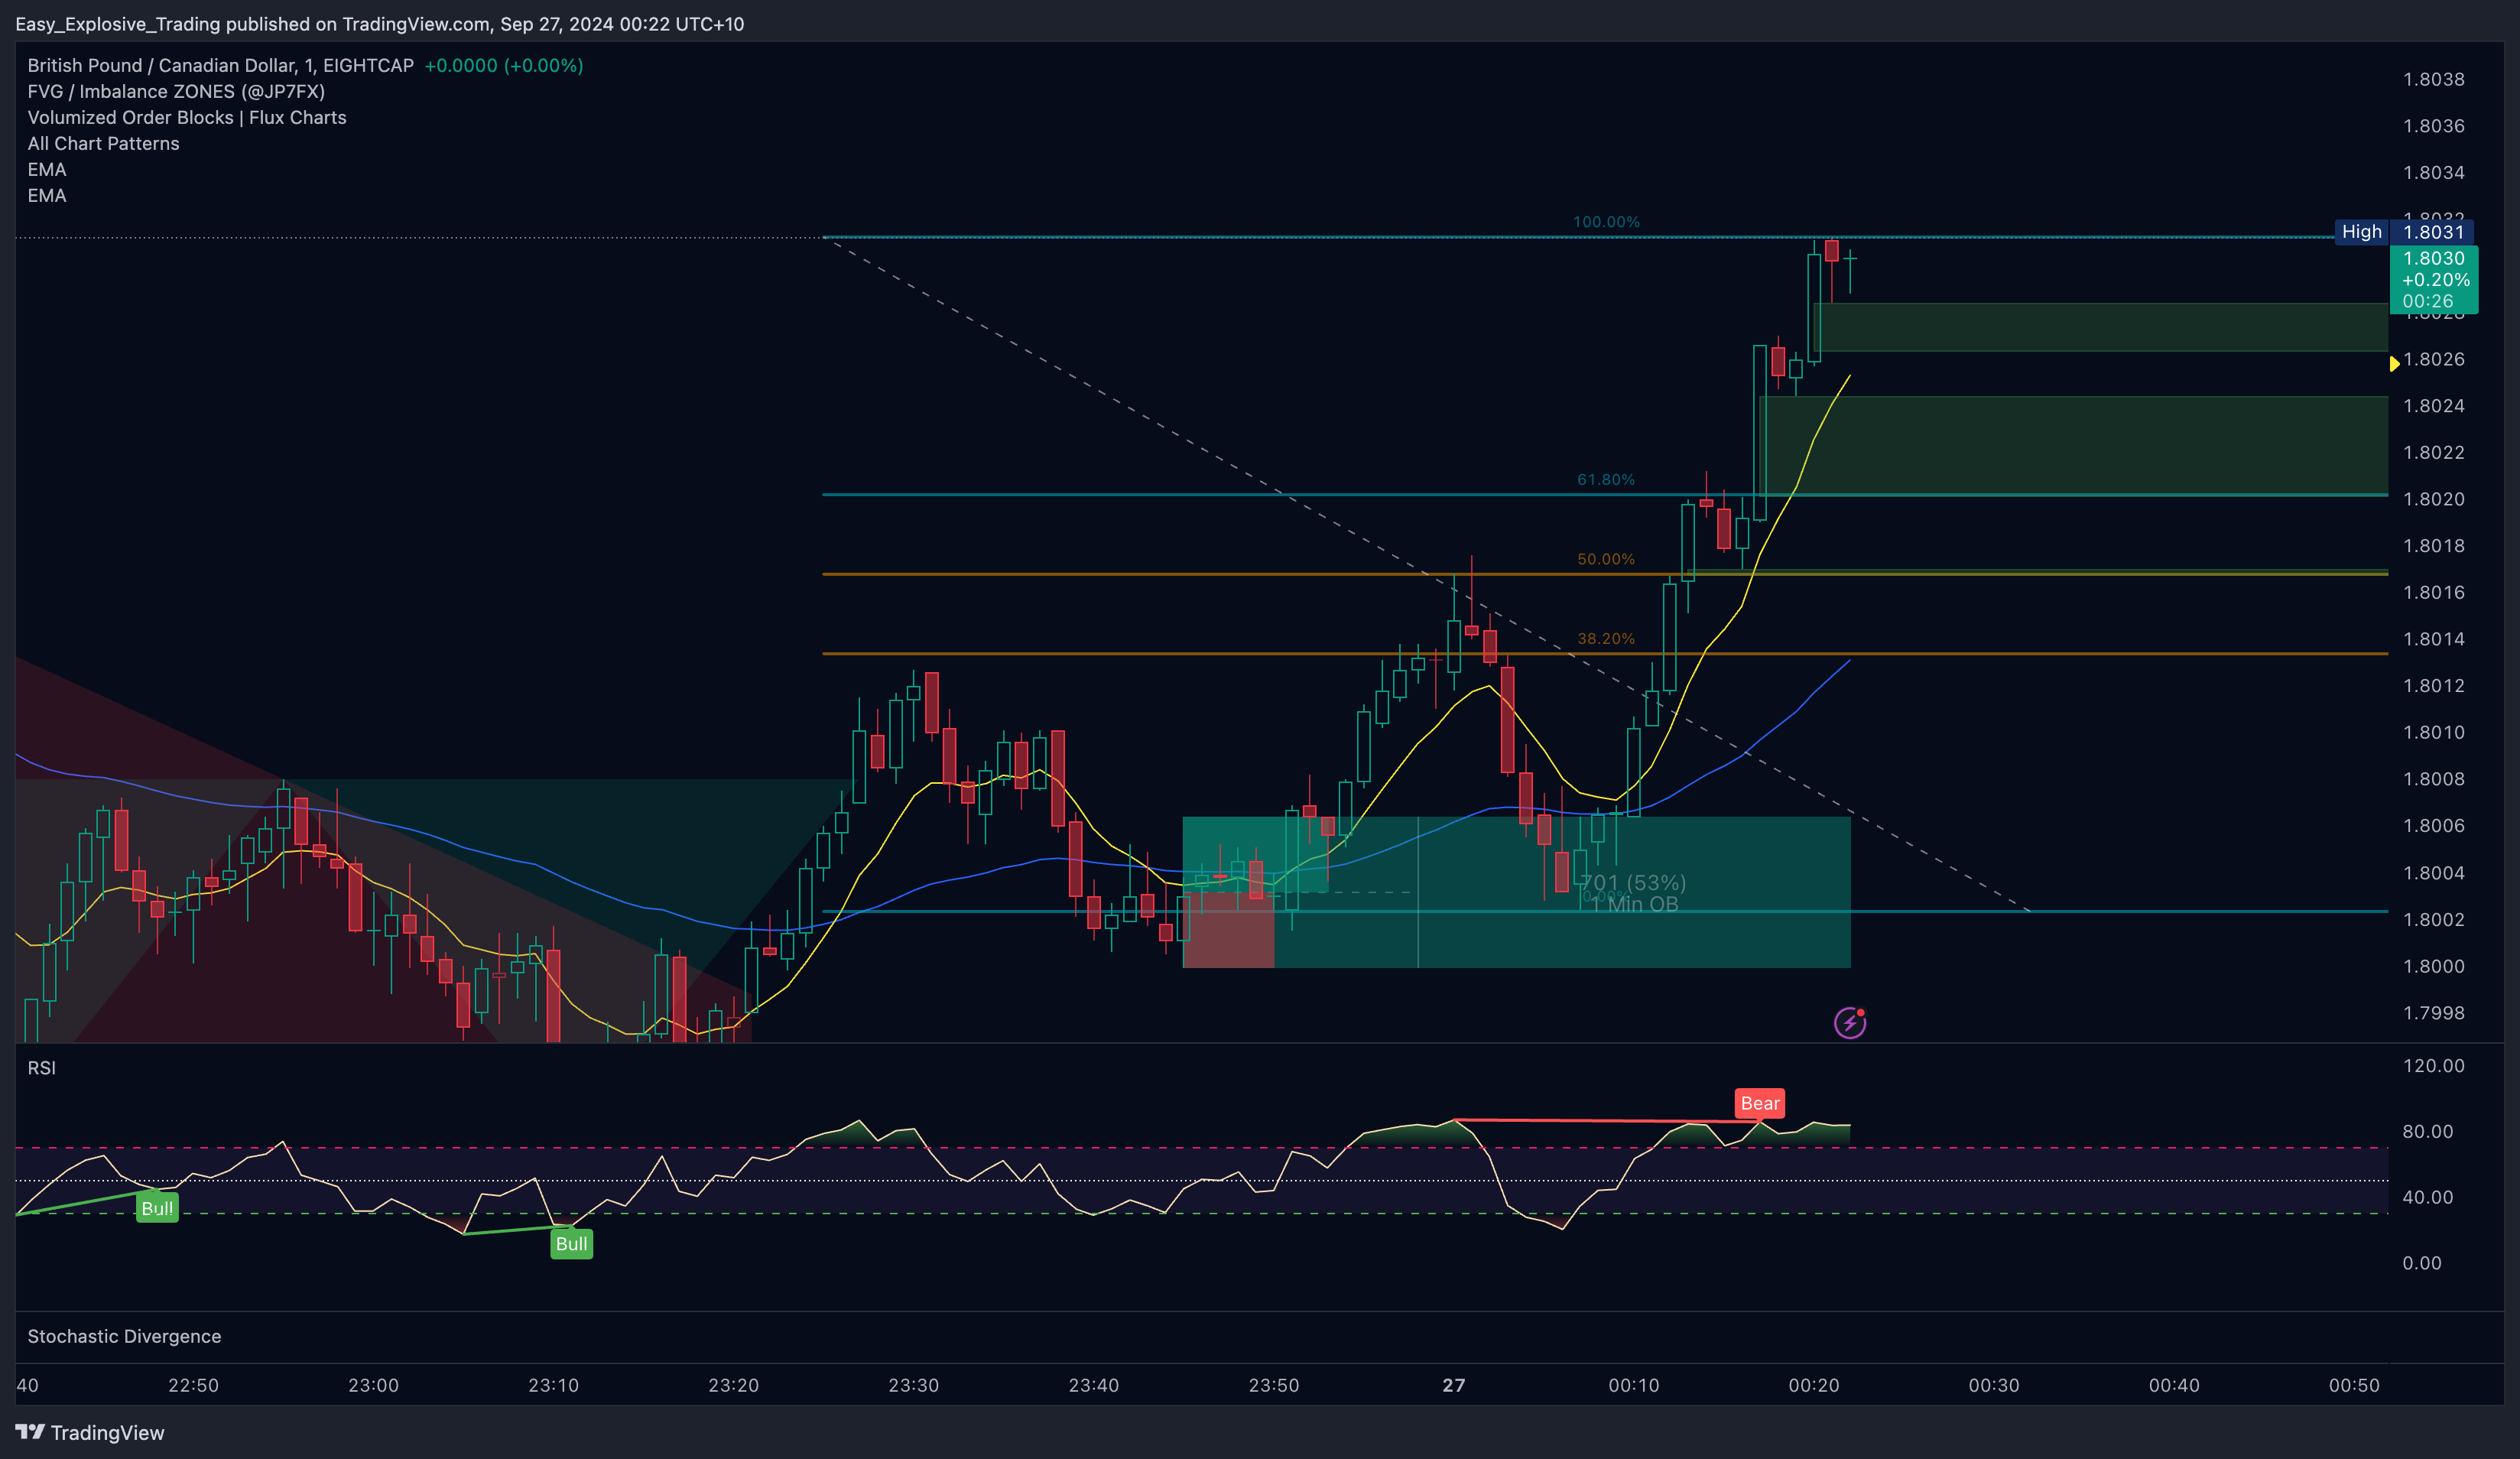Screen dimensions: 2520x1459
Task: Click the 1.8000 price axis label
Action: pyautogui.click(x=2433, y=966)
